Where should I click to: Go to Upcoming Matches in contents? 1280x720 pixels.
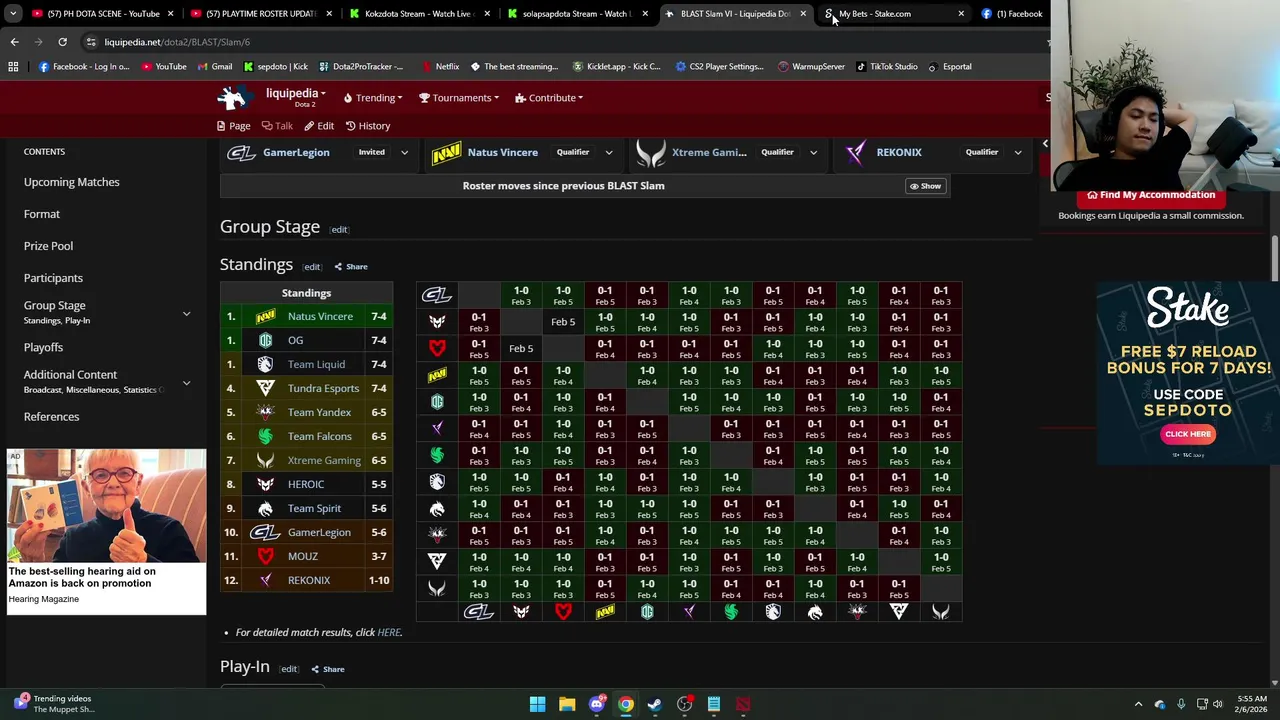[72, 182]
